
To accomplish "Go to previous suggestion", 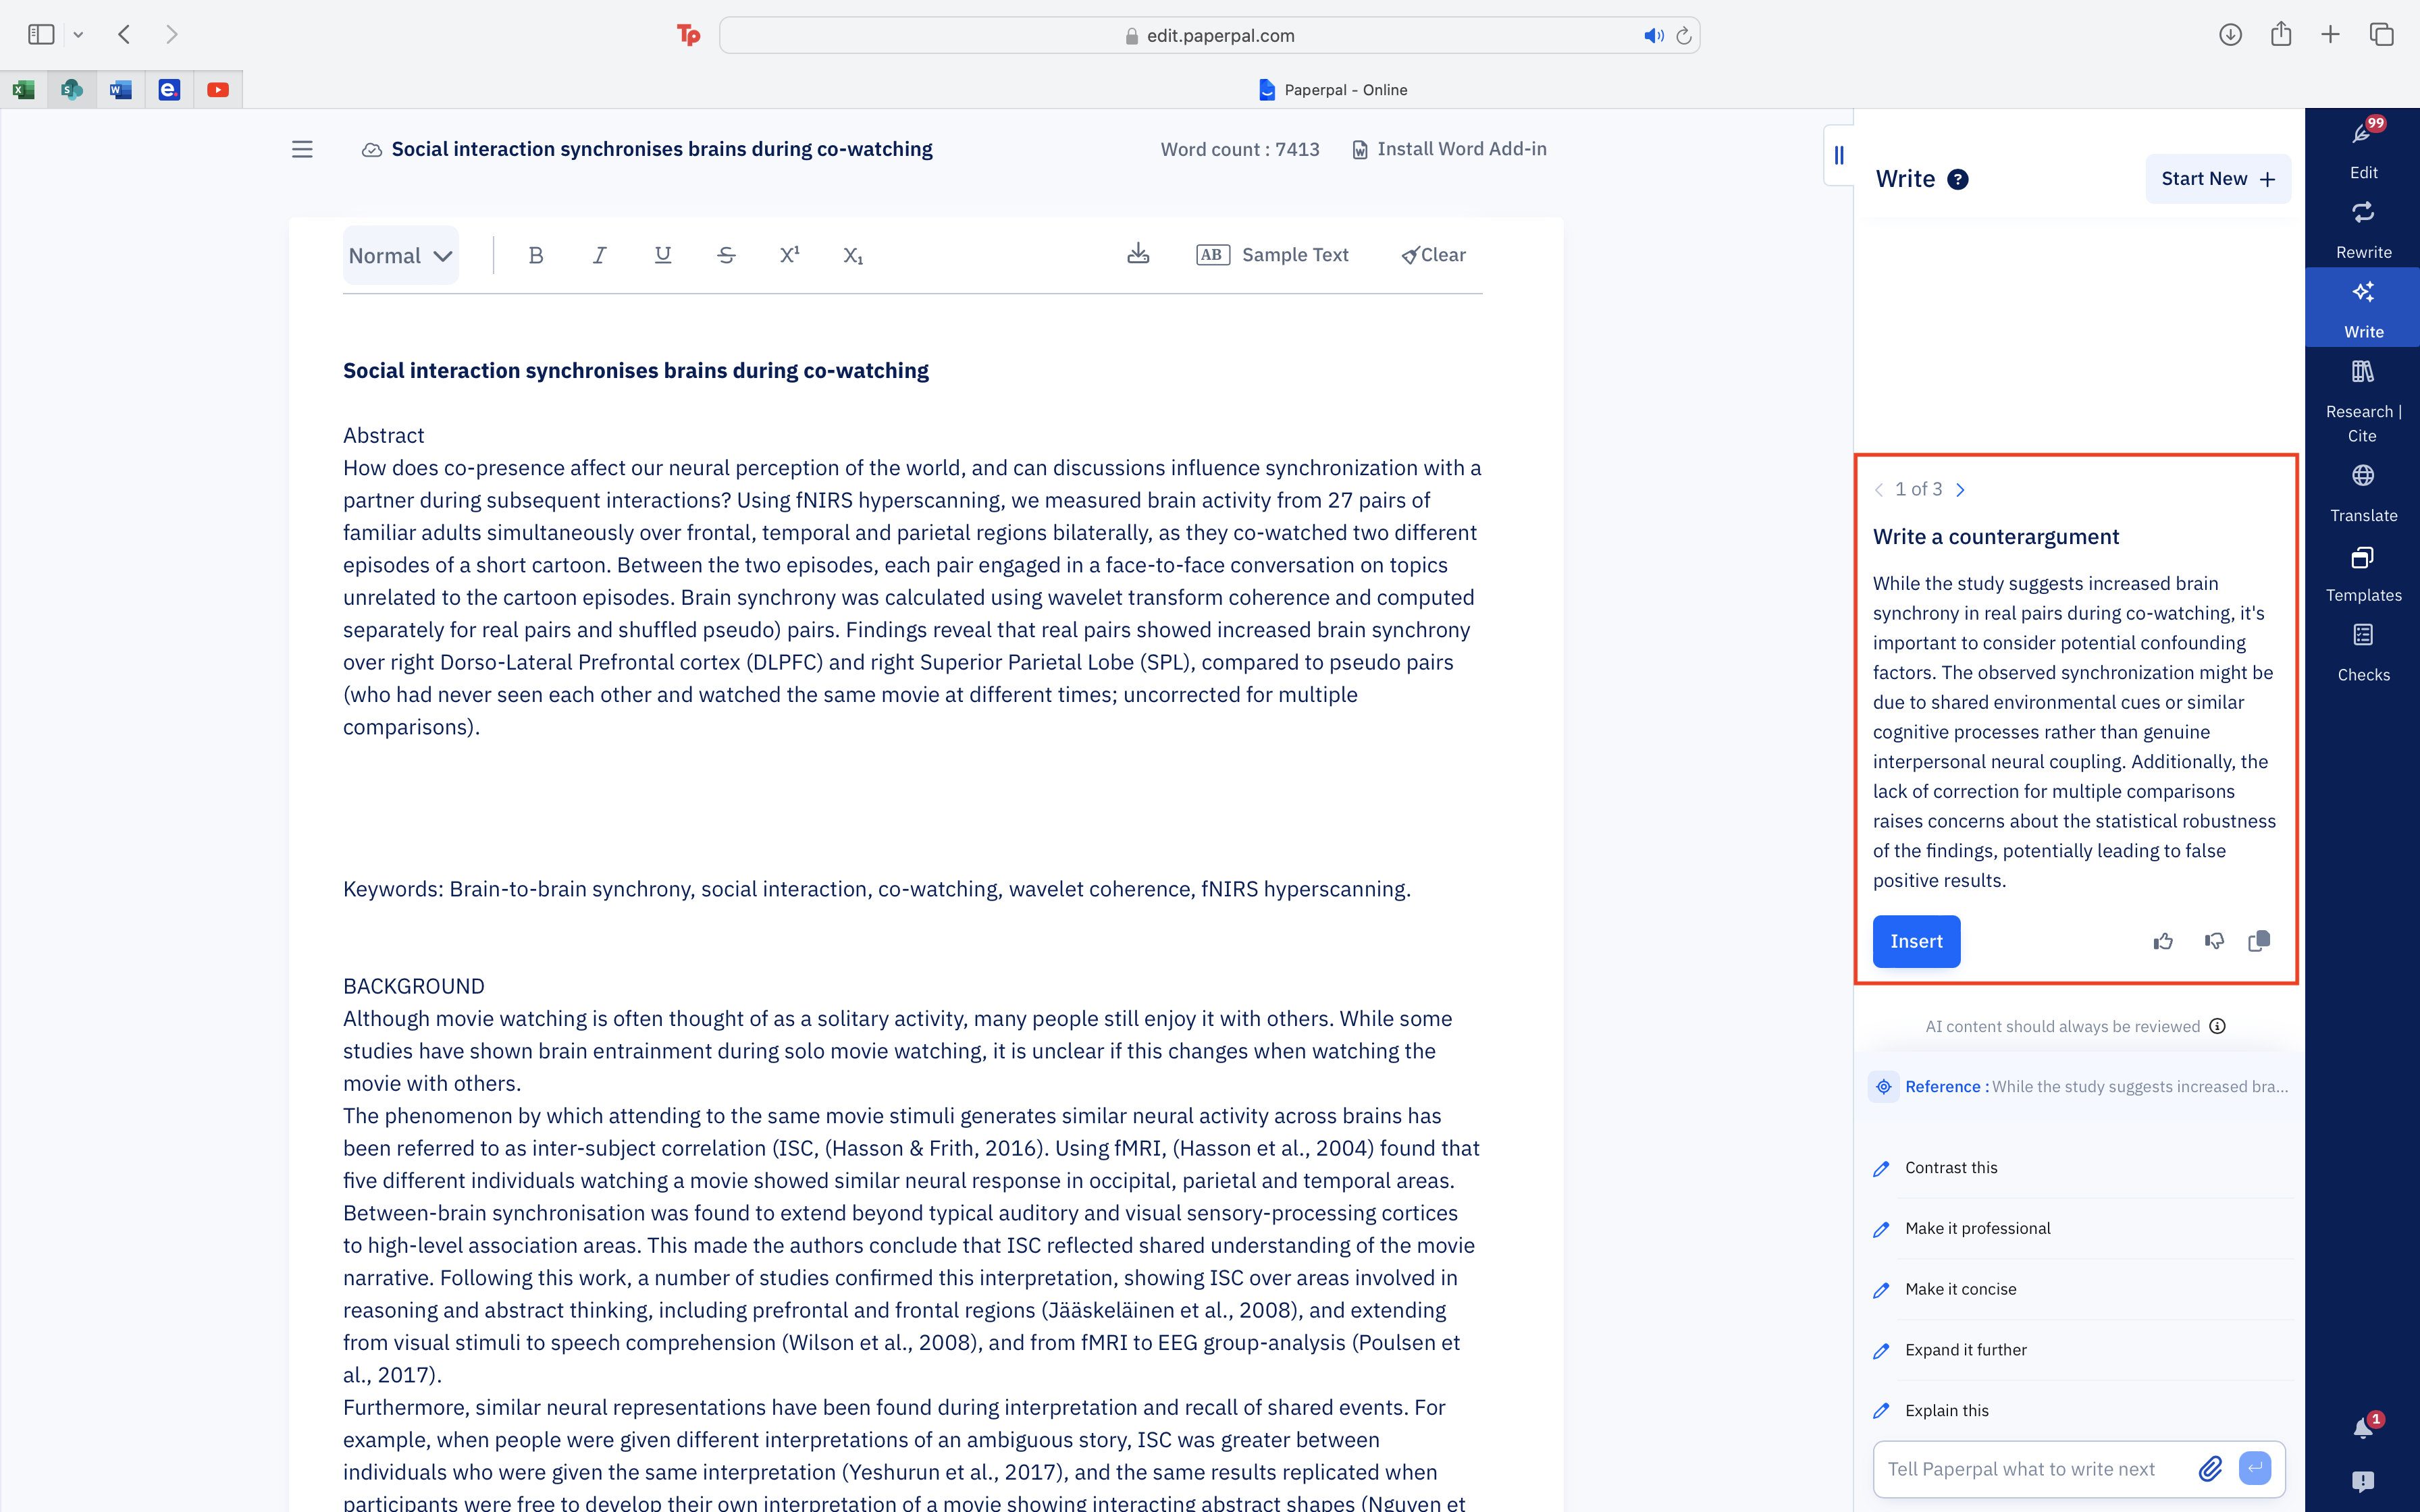I will [x=1879, y=490].
